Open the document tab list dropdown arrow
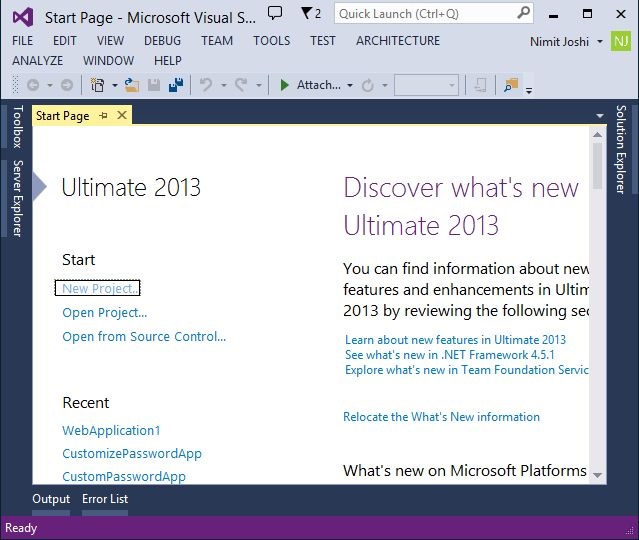Screen dimensions: 639x540 599,116
